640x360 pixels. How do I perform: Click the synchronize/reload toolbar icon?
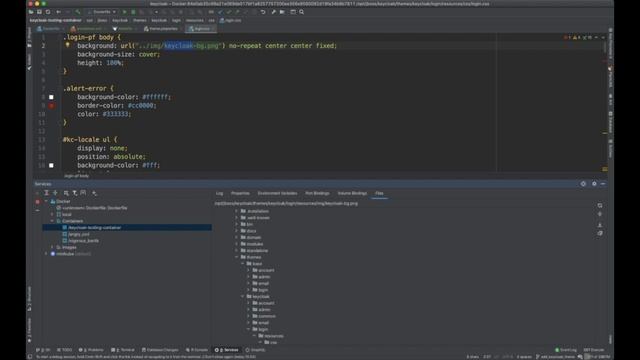click(48, 12)
